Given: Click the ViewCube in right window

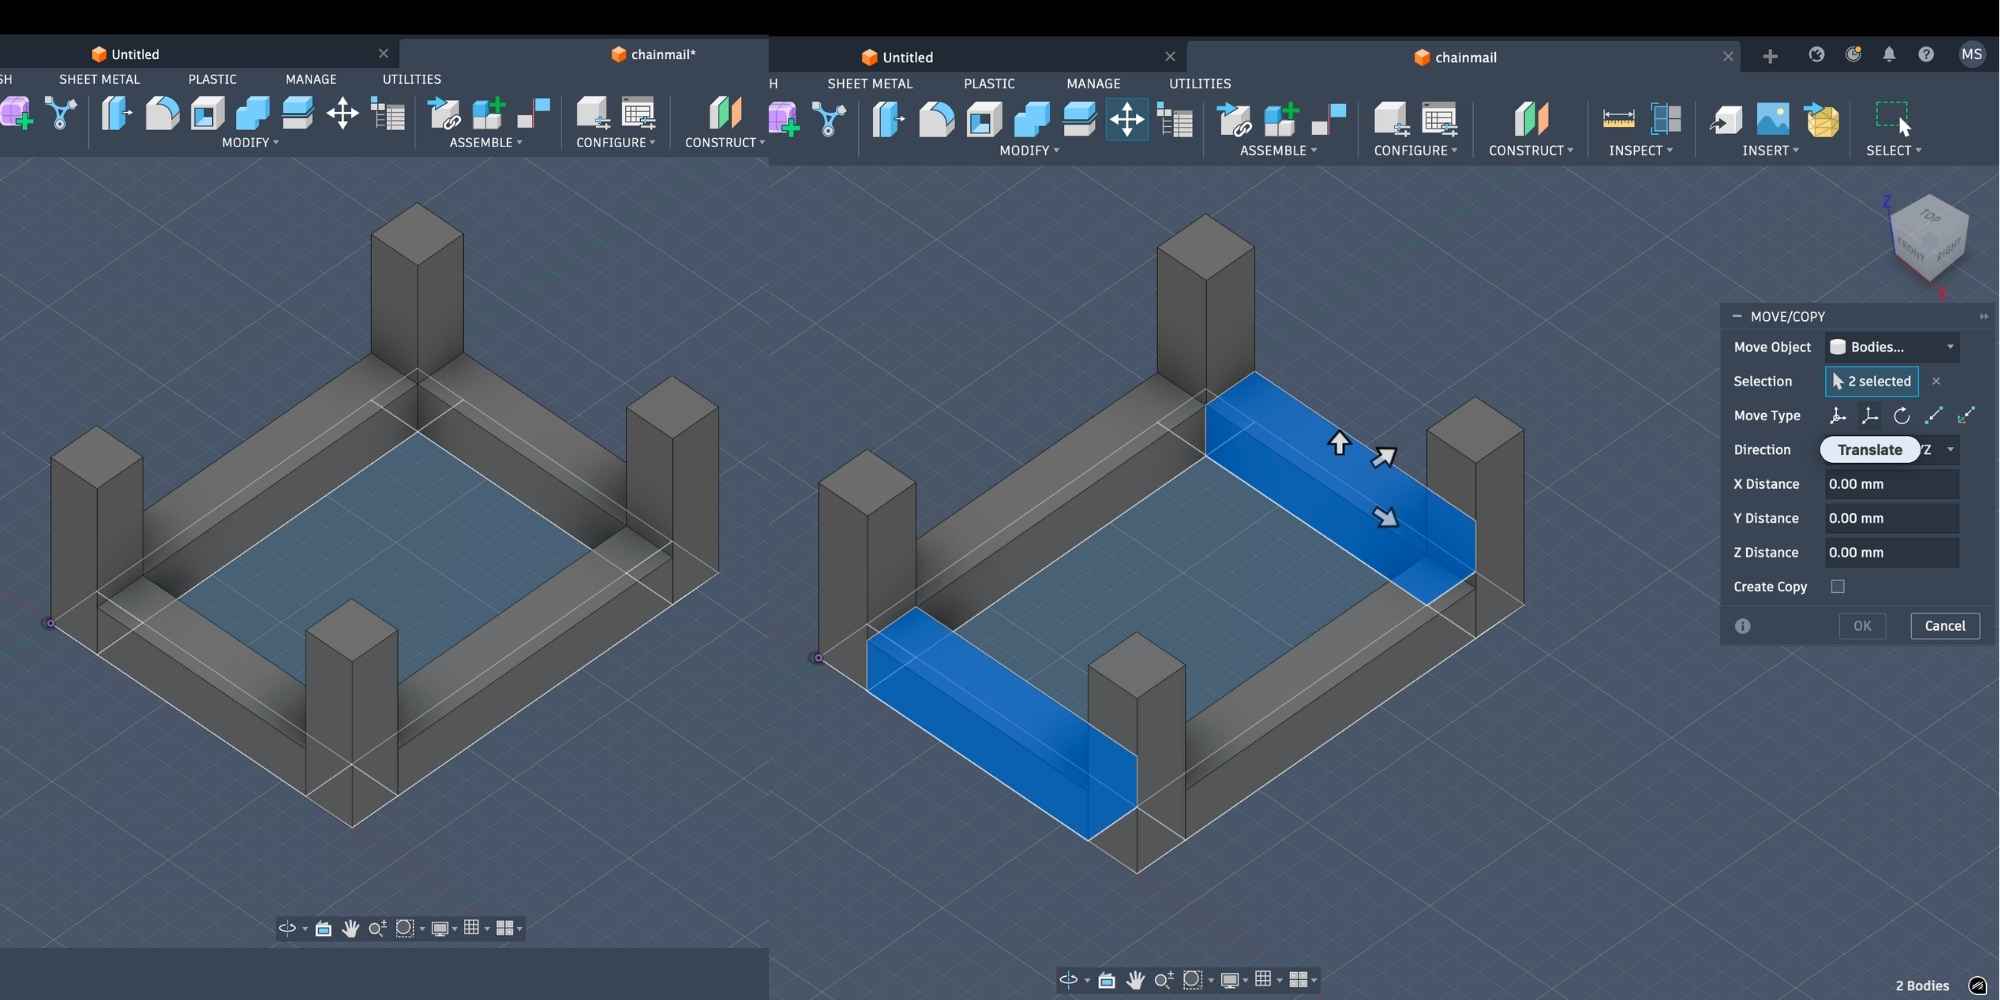Looking at the screenshot, I should coord(1930,240).
